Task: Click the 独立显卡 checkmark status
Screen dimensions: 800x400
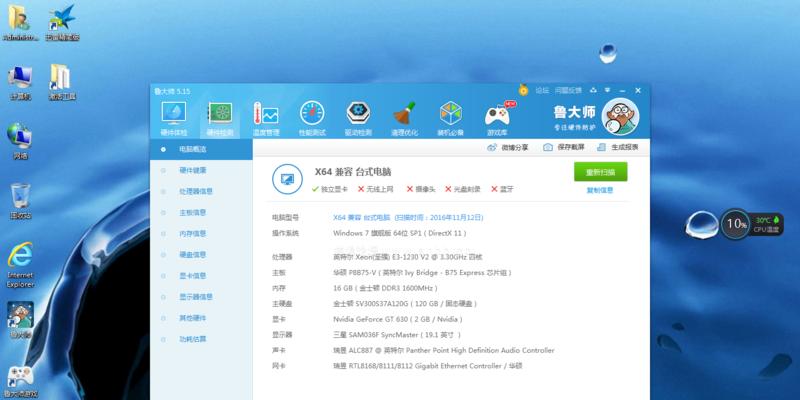Action: (330, 189)
